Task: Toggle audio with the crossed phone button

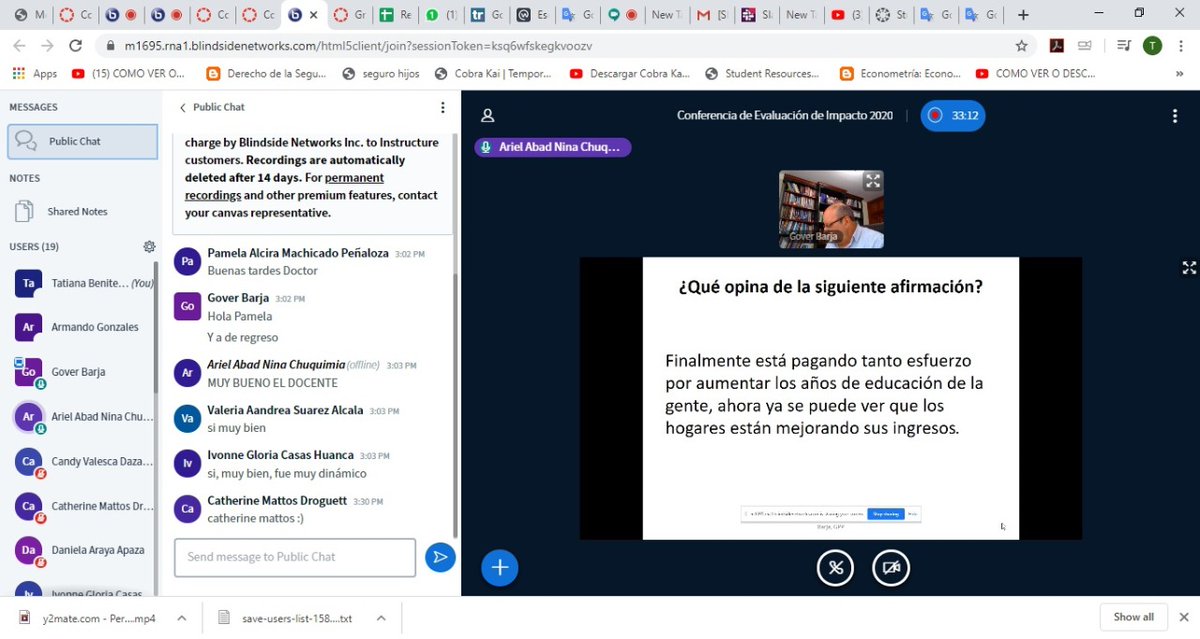Action: click(835, 568)
